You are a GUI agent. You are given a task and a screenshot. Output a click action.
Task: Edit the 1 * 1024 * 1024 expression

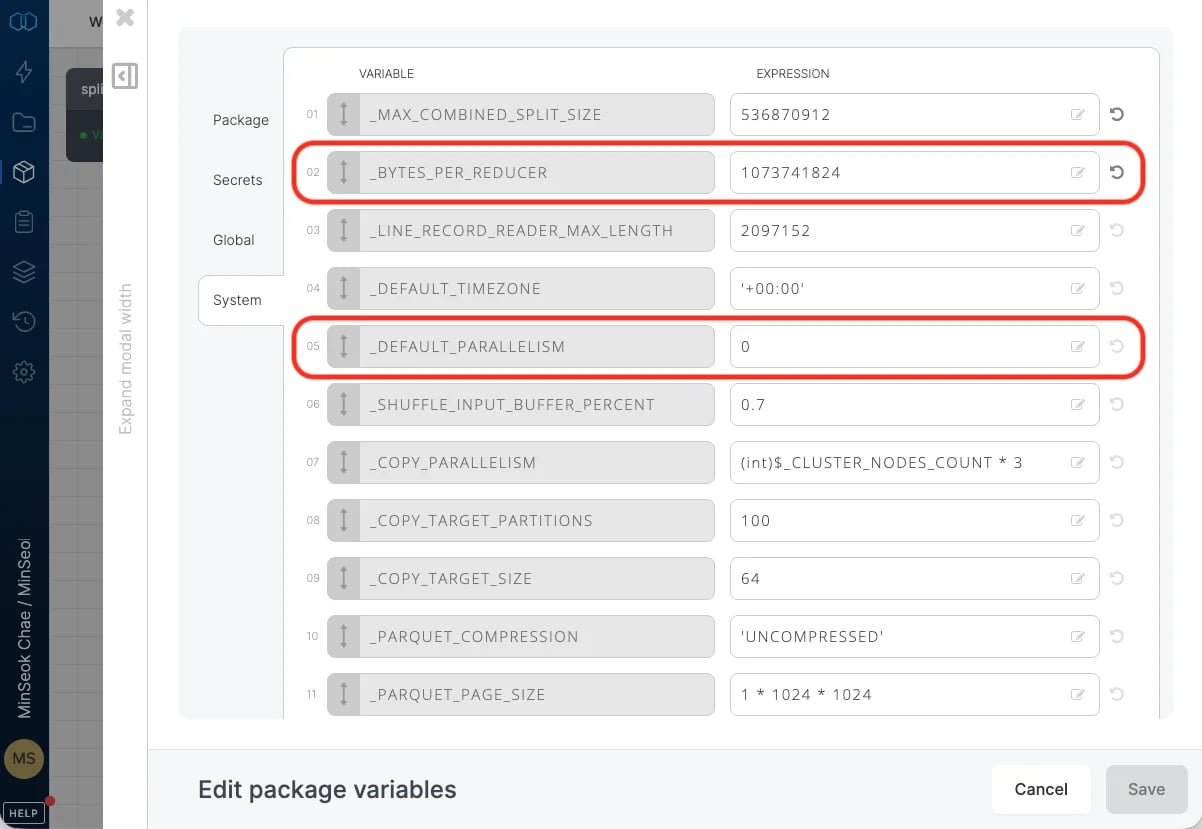tap(914, 694)
